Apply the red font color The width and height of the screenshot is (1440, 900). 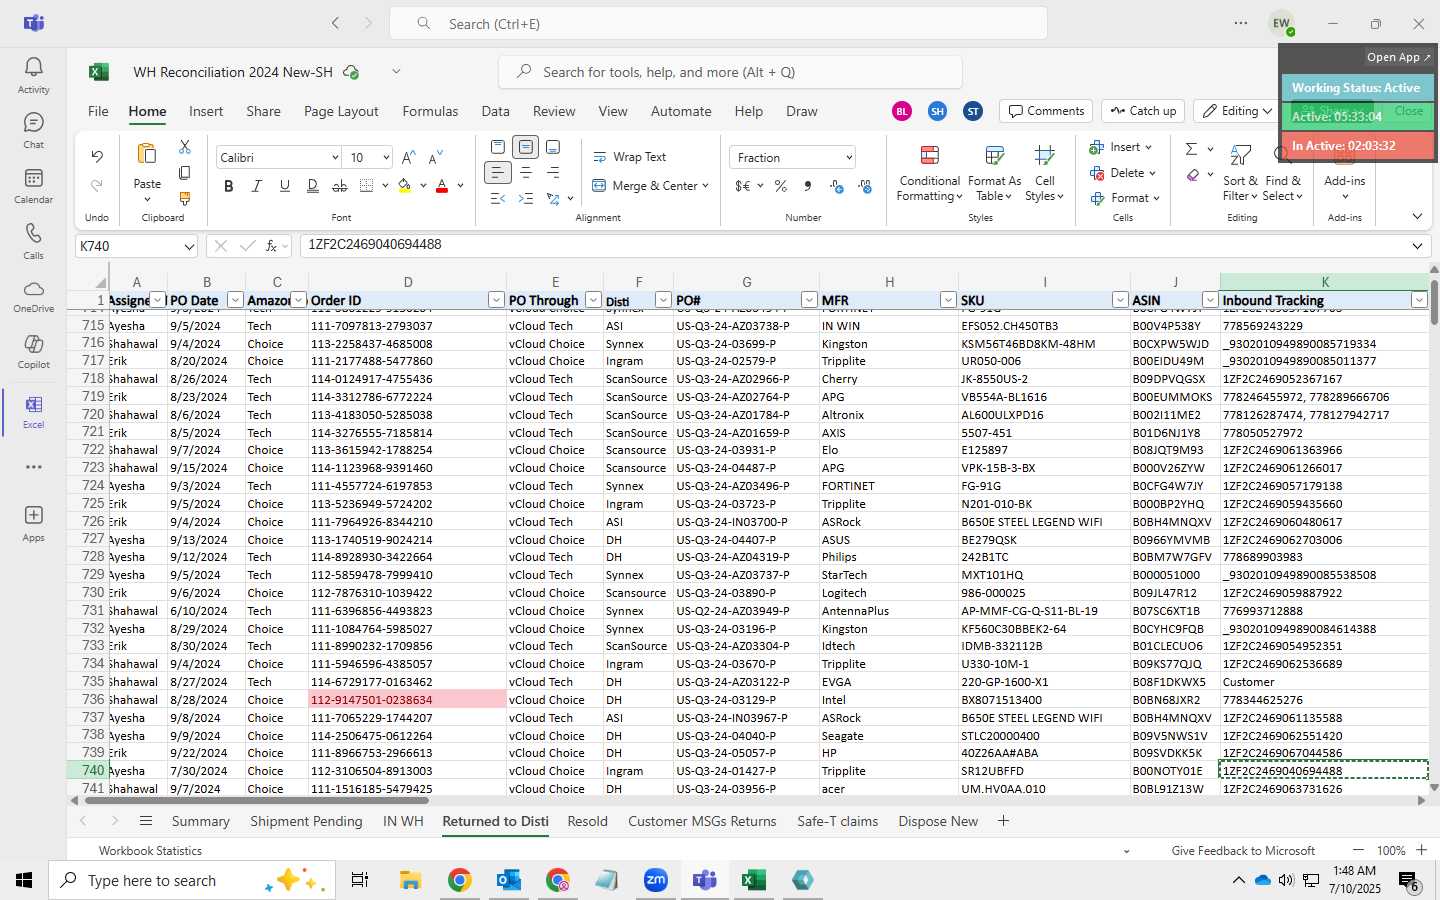442,186
